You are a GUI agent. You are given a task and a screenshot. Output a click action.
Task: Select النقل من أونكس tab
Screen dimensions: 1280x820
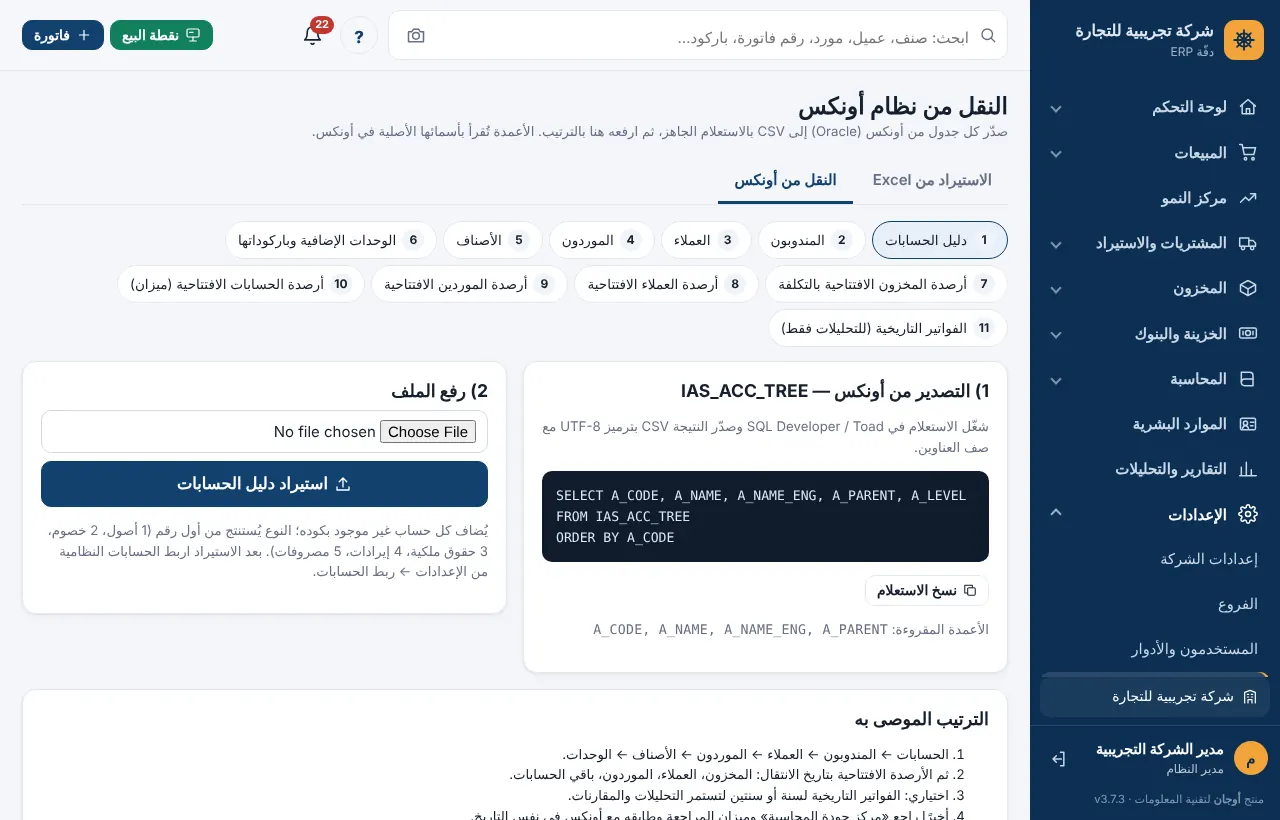785,180
